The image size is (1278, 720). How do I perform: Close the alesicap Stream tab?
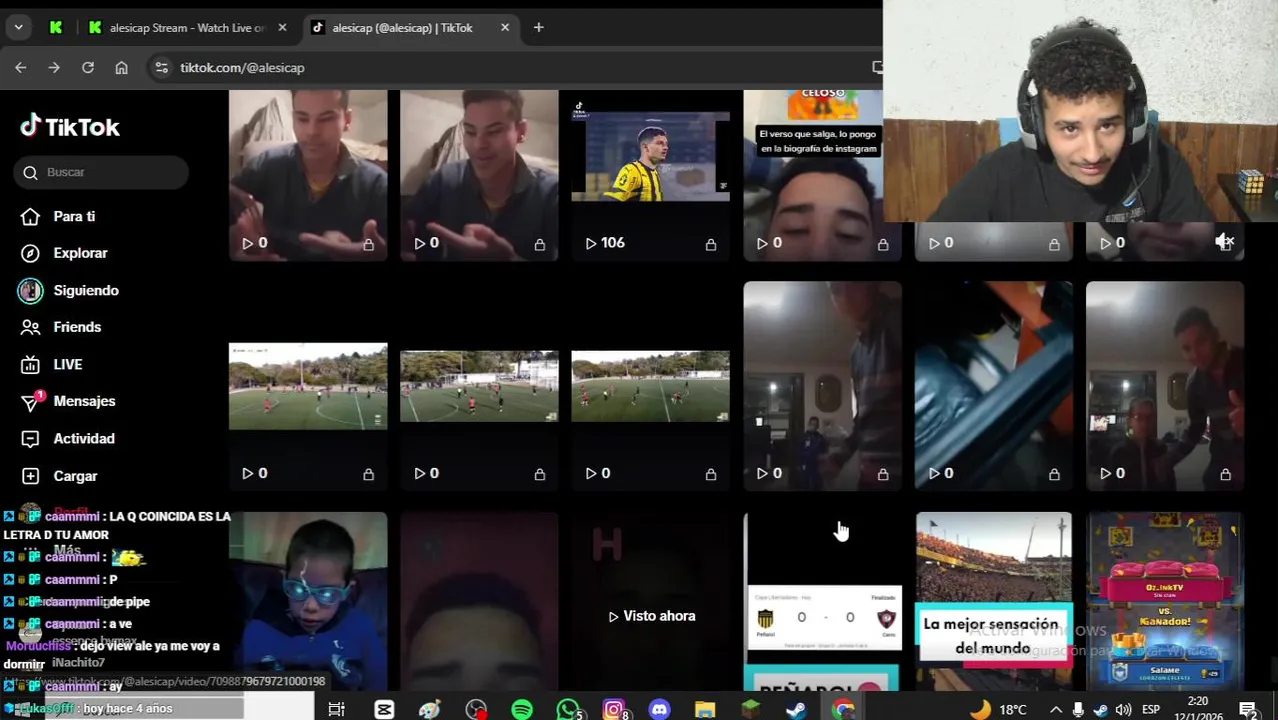[x=282, y=28]
